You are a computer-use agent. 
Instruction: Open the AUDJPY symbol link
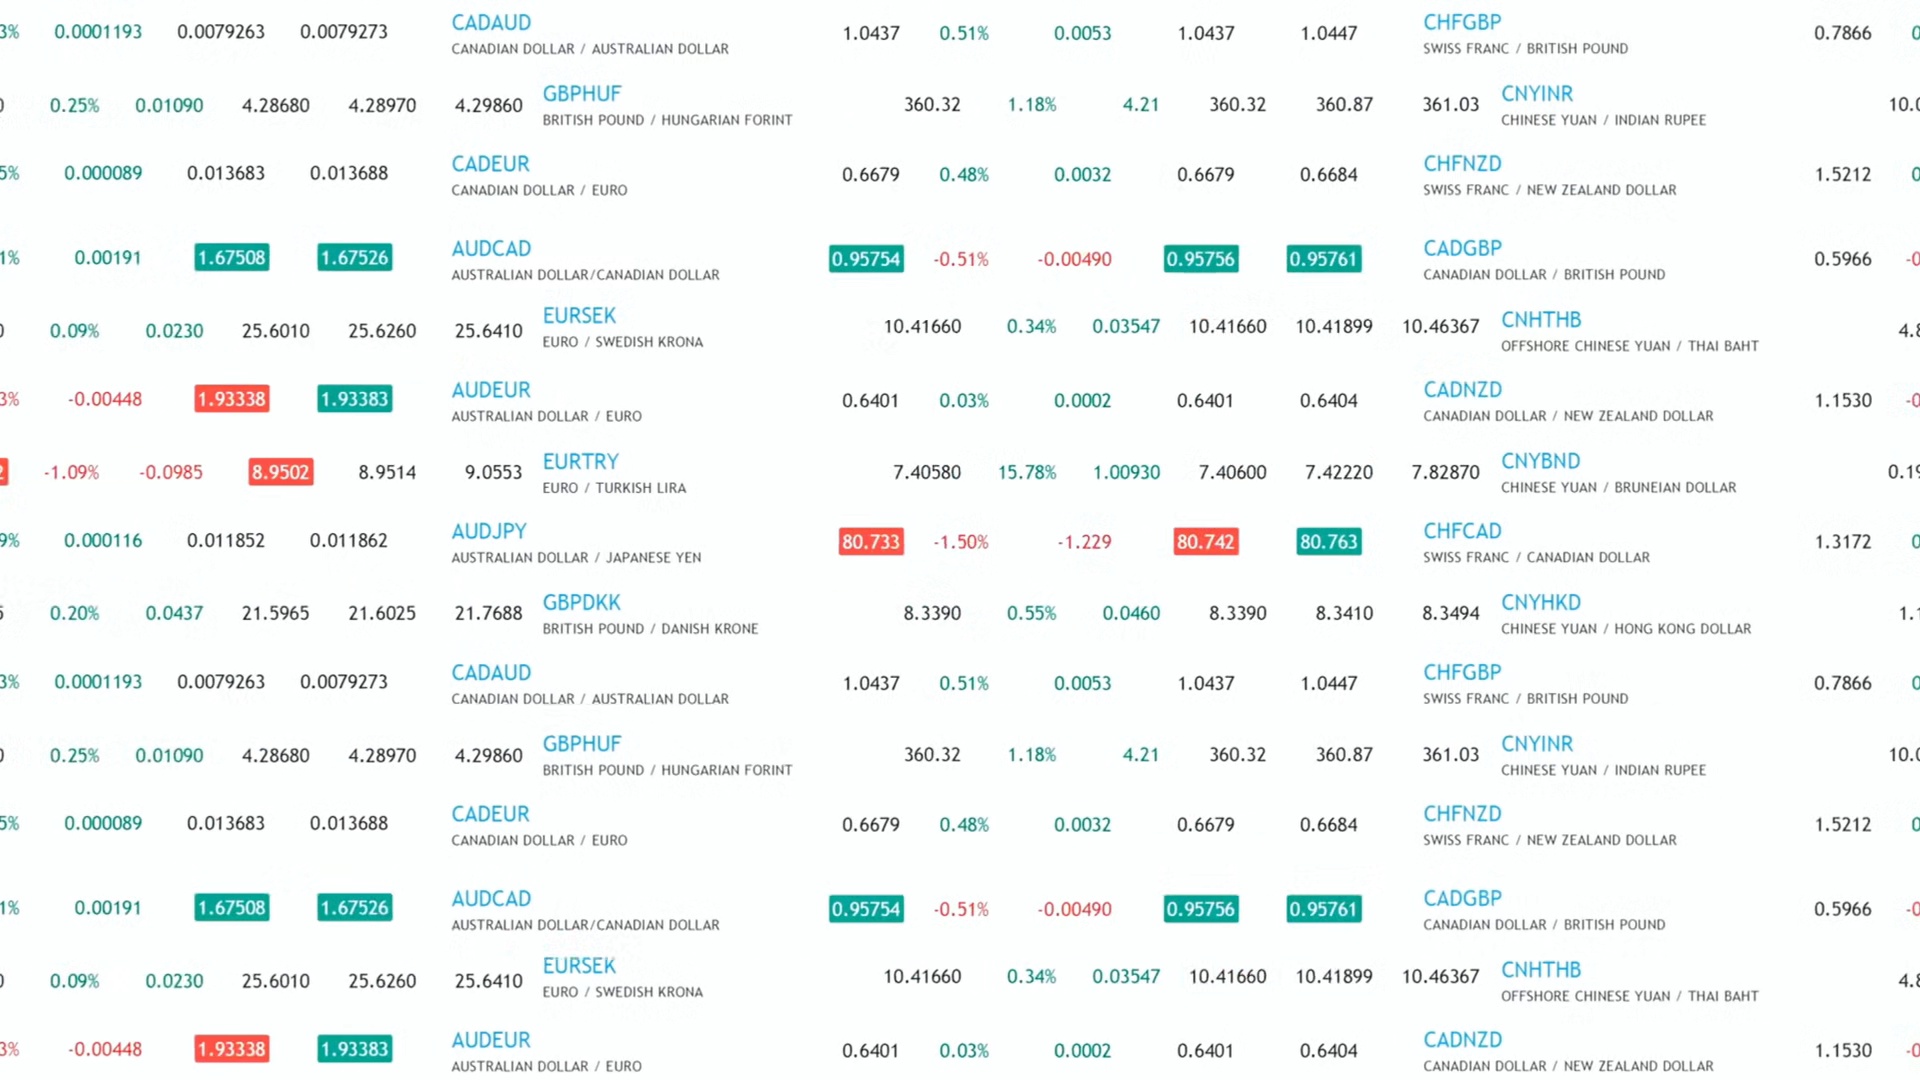point(488,532)
